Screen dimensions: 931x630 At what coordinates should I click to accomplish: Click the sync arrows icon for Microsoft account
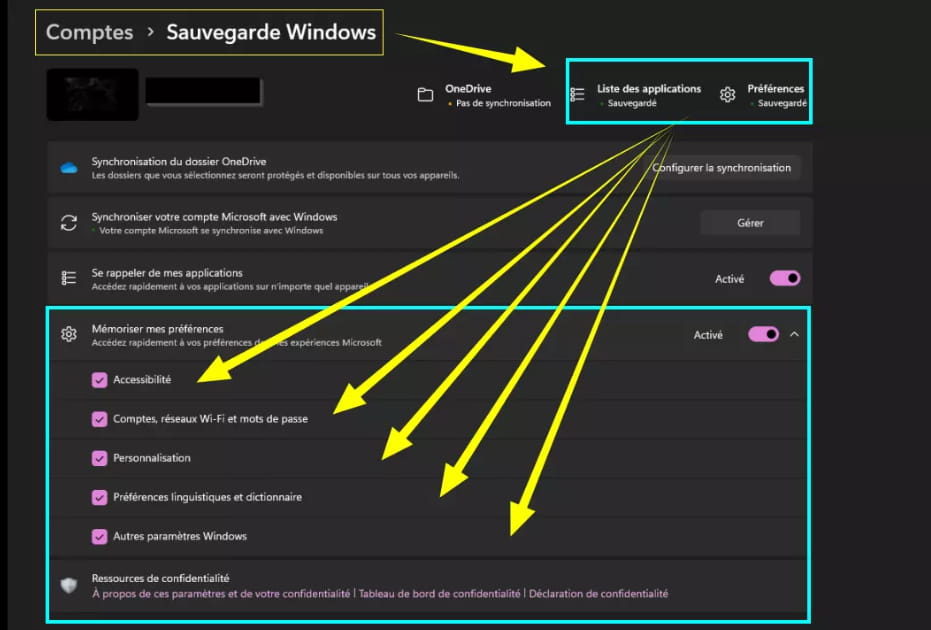pos(69,223)
